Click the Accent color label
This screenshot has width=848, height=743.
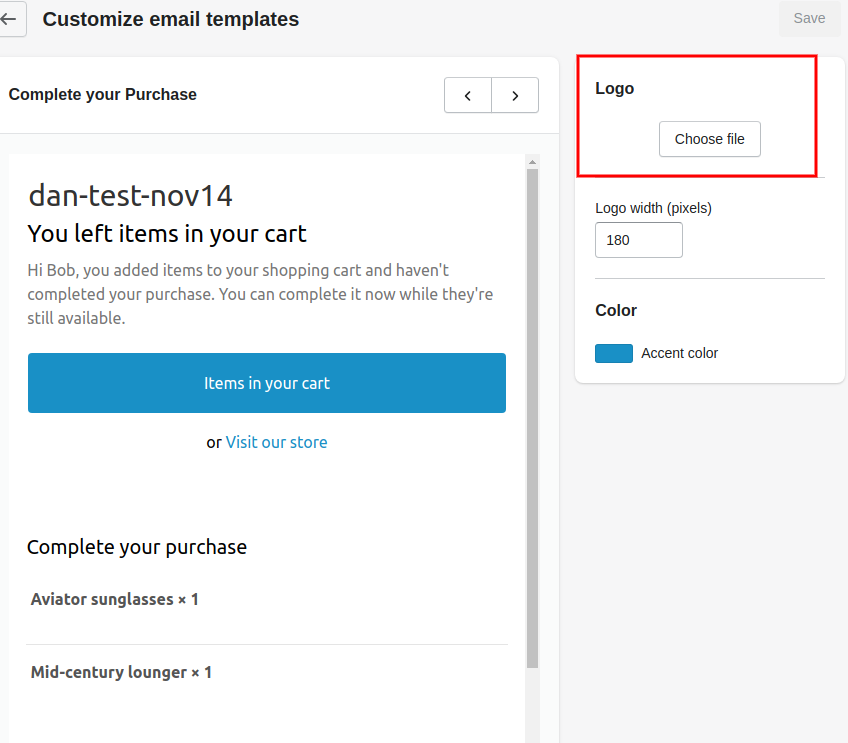[x=679, y=353]
